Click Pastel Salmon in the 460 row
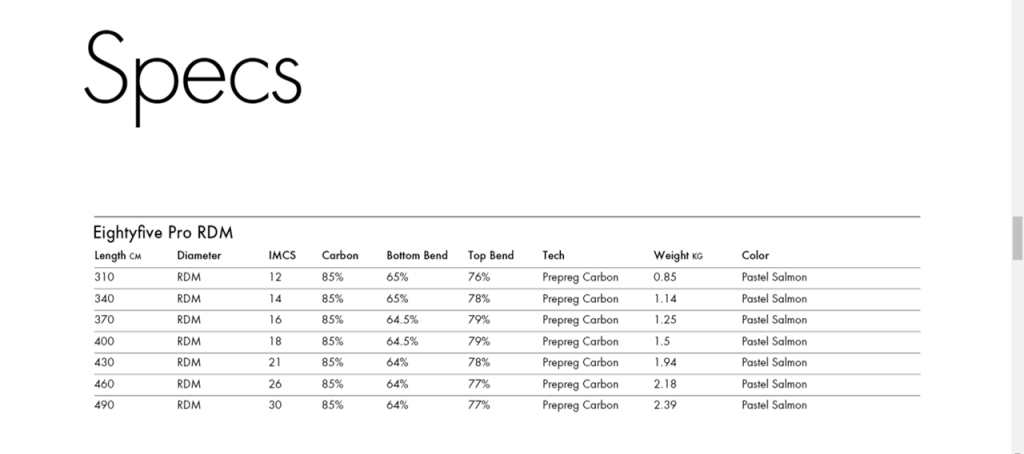 pos(774,384)
